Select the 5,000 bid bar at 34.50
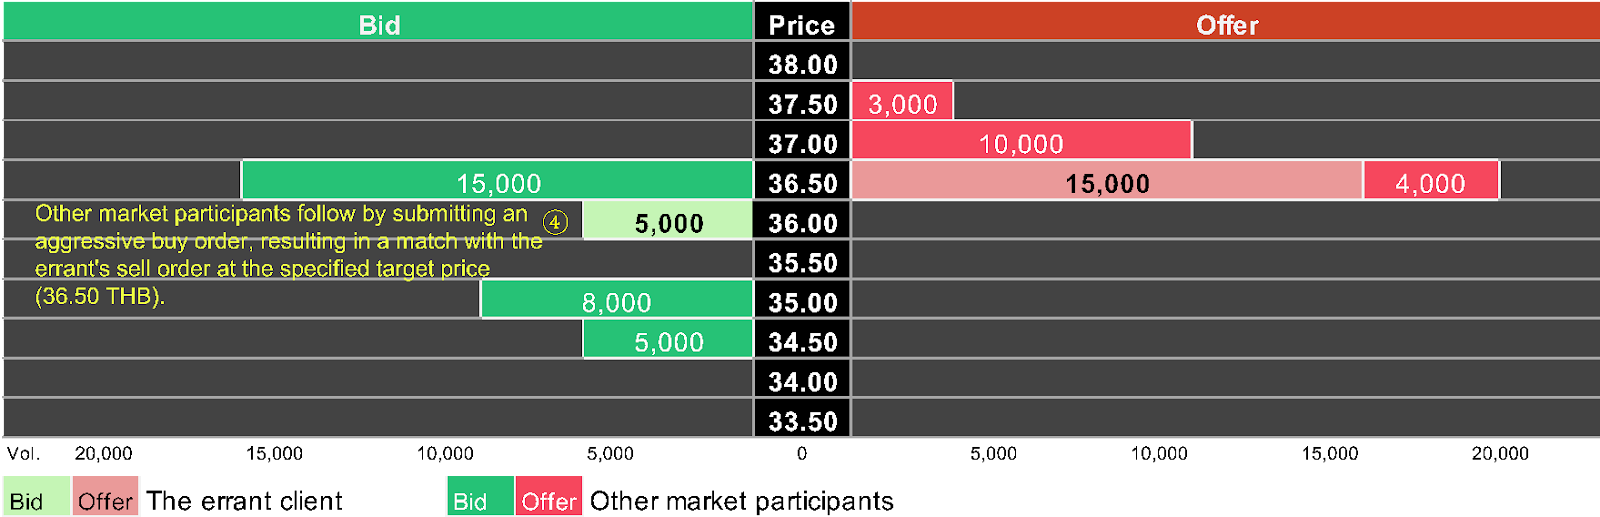1600x517 pixels. click(668, 341)
